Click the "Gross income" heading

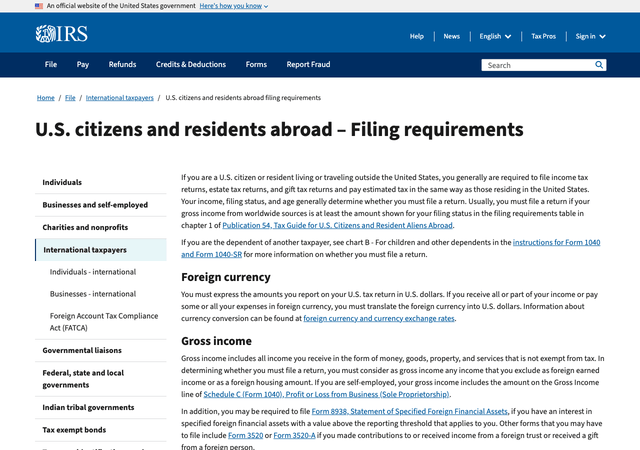(216, 341)
